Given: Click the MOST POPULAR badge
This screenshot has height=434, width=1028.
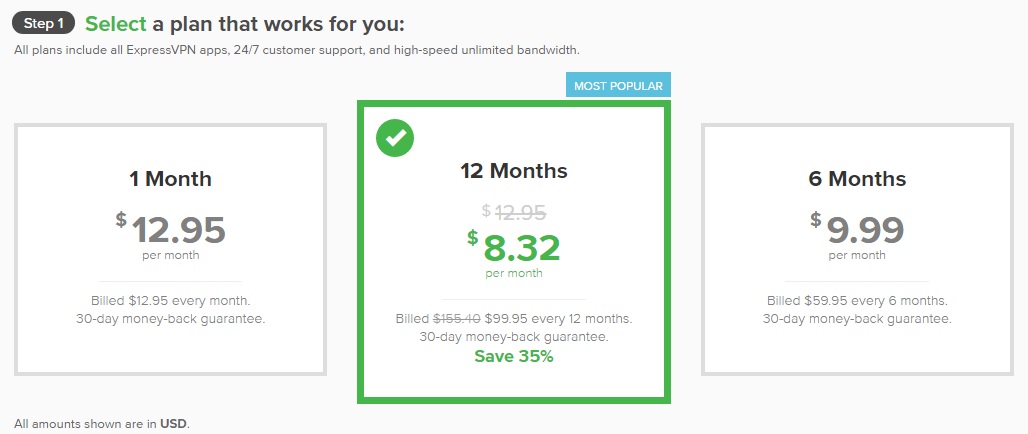Looking at the screenshot, I should pos(618,85).
